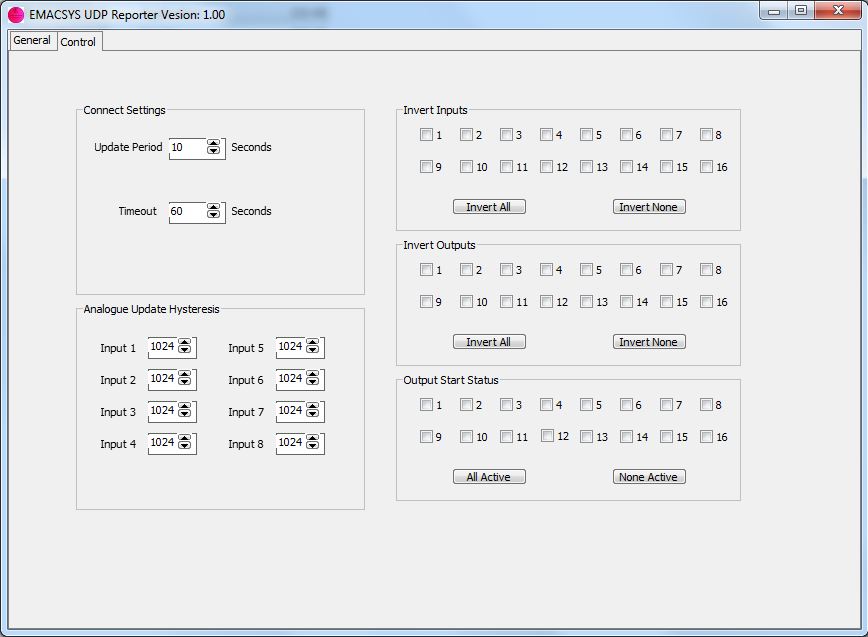The width and height of the screenshot is (868, 637).
Task: Increase Input 1 hysteresis value
Action: tap(185, 343)
